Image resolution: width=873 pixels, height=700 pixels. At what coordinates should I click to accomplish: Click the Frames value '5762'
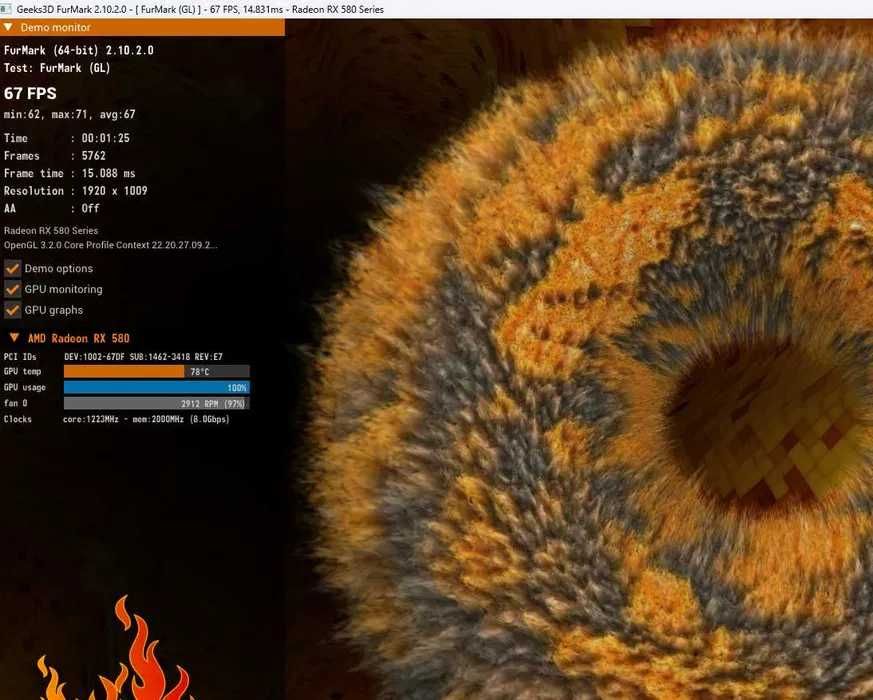point(94,156)
